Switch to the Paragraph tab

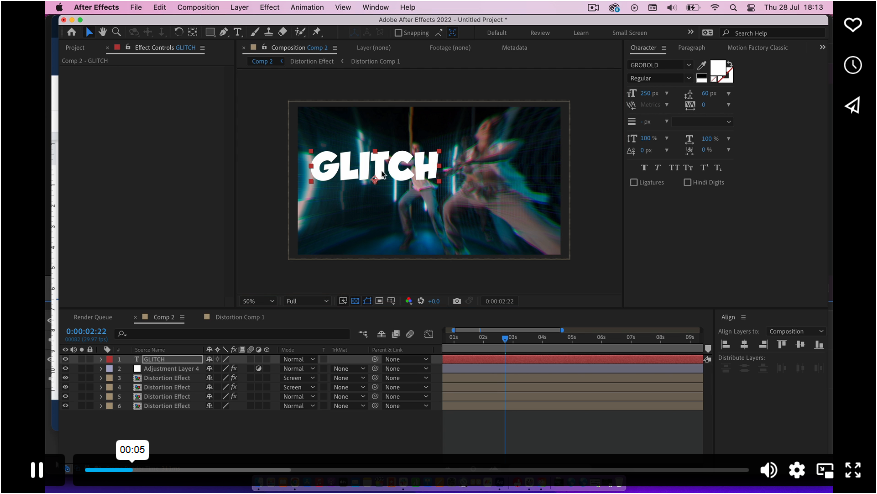tap(691, 48)
